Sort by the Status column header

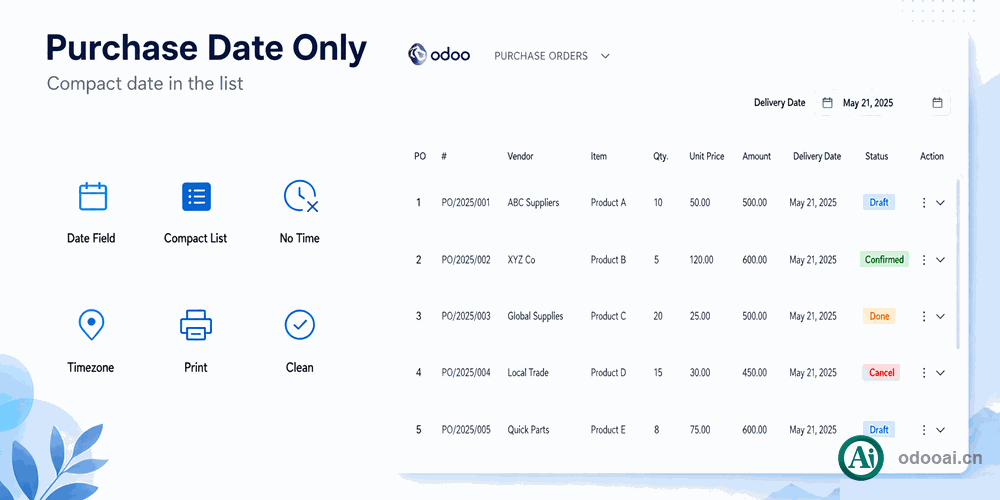click(x=876, y=156)
